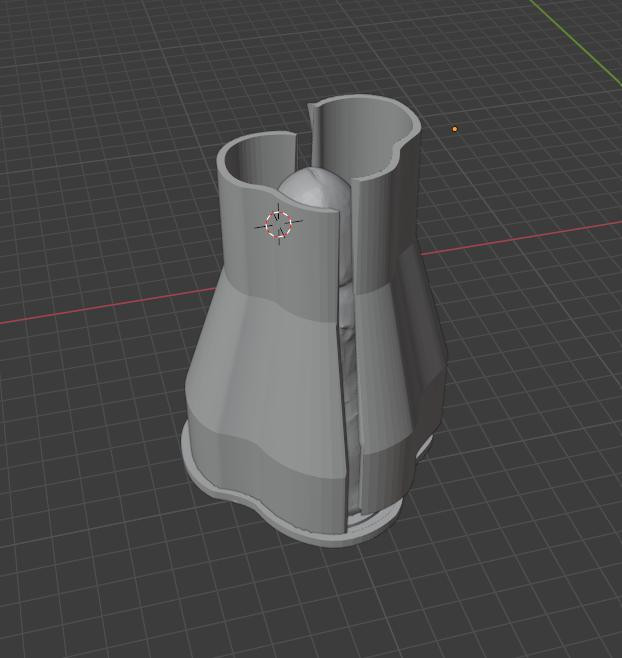Click the red-white striped 3D cursor
This screenshot has height=658, width=622.
(281, 224)
